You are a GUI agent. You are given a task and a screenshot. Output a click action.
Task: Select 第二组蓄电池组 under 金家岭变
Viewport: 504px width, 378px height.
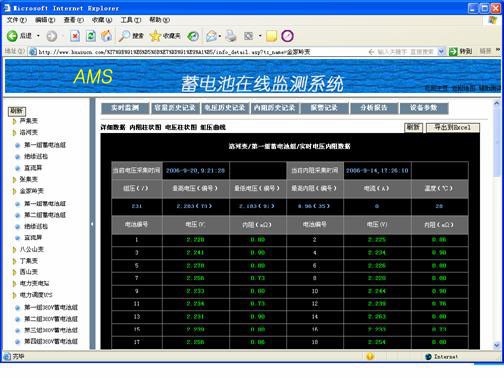pos(45,215)
